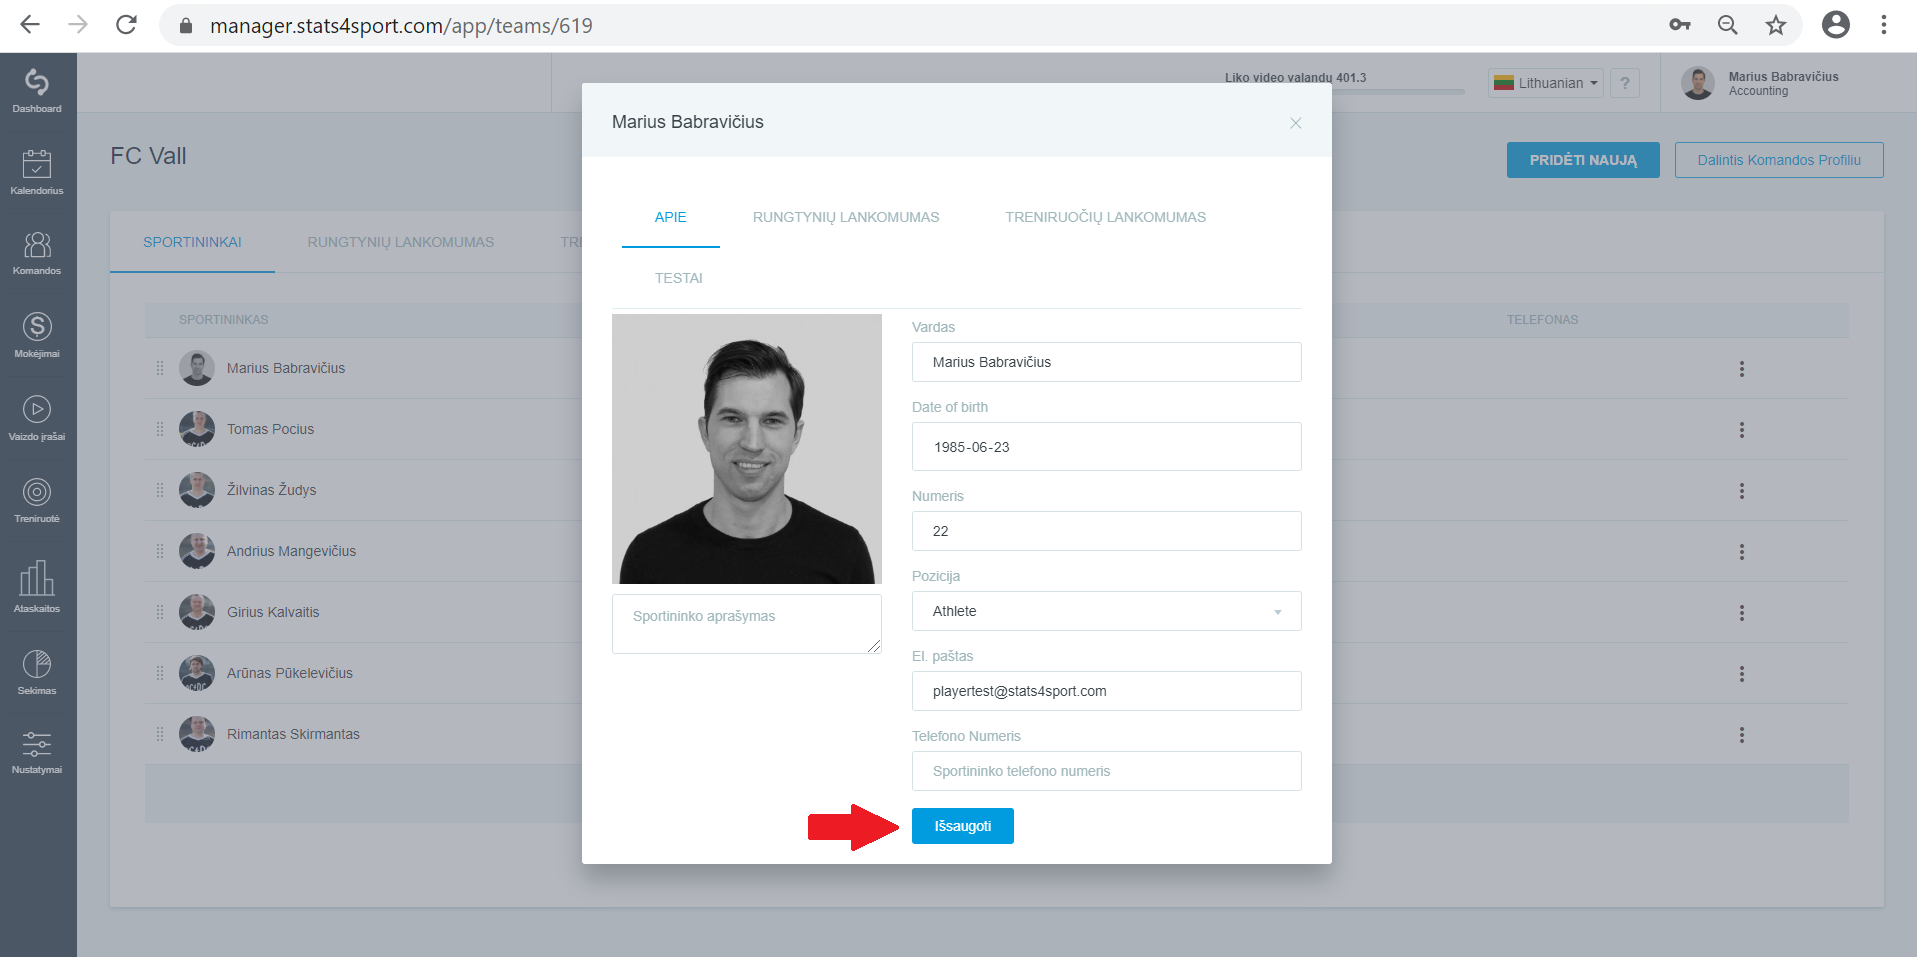Open Vaizdo įrašai video section
This screenshot has height=957, width=1917.
pos(37,418)
